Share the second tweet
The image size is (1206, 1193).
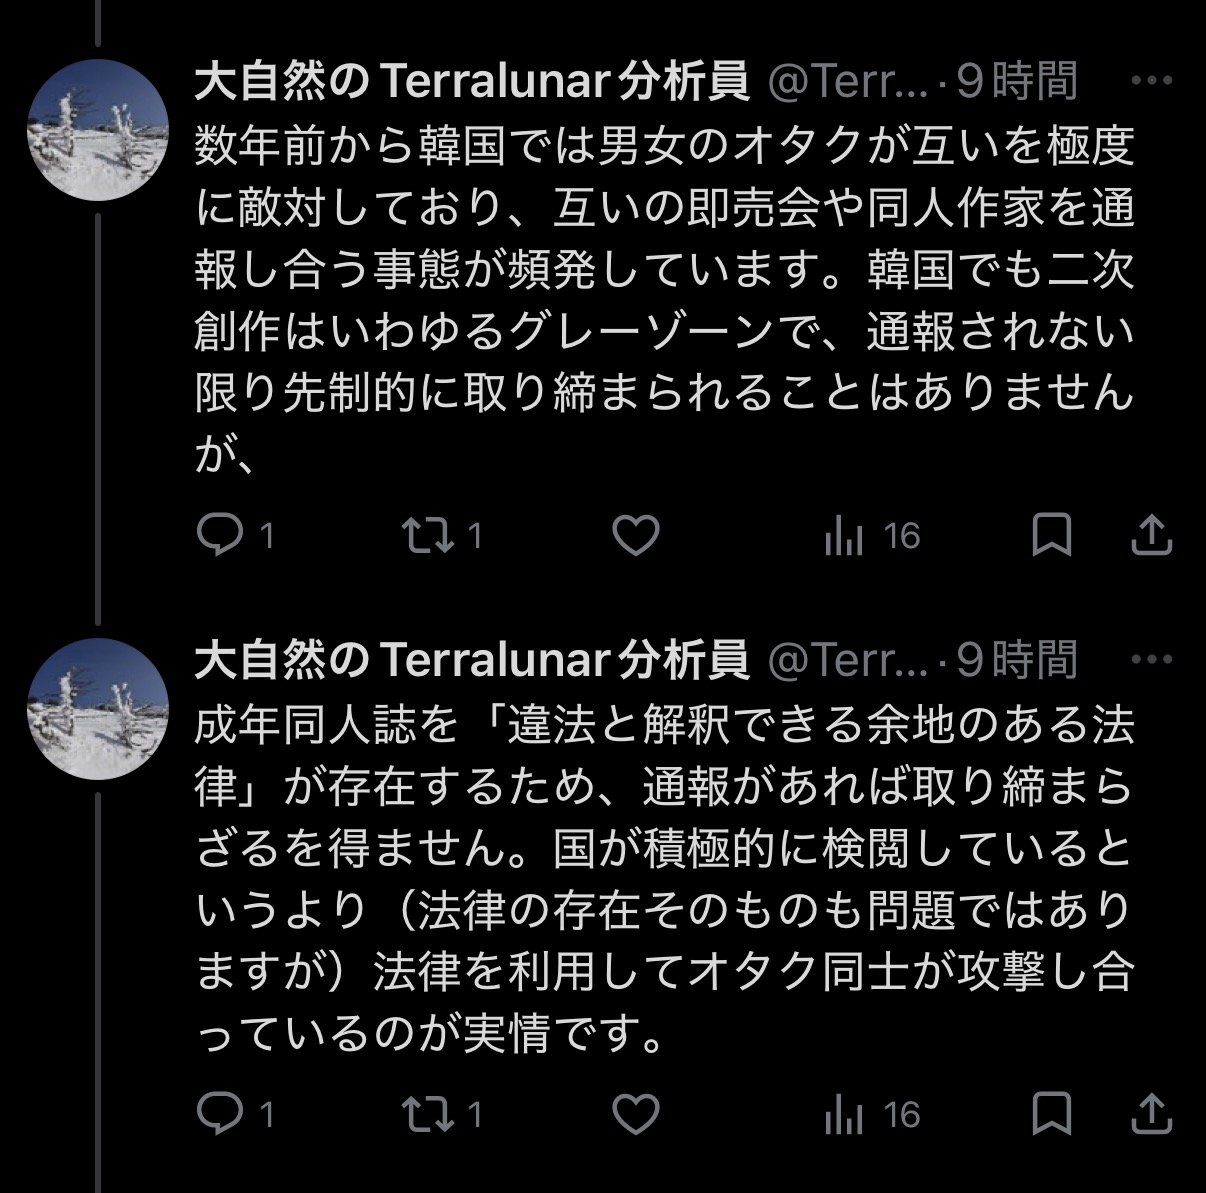tap(1151, 1113)
